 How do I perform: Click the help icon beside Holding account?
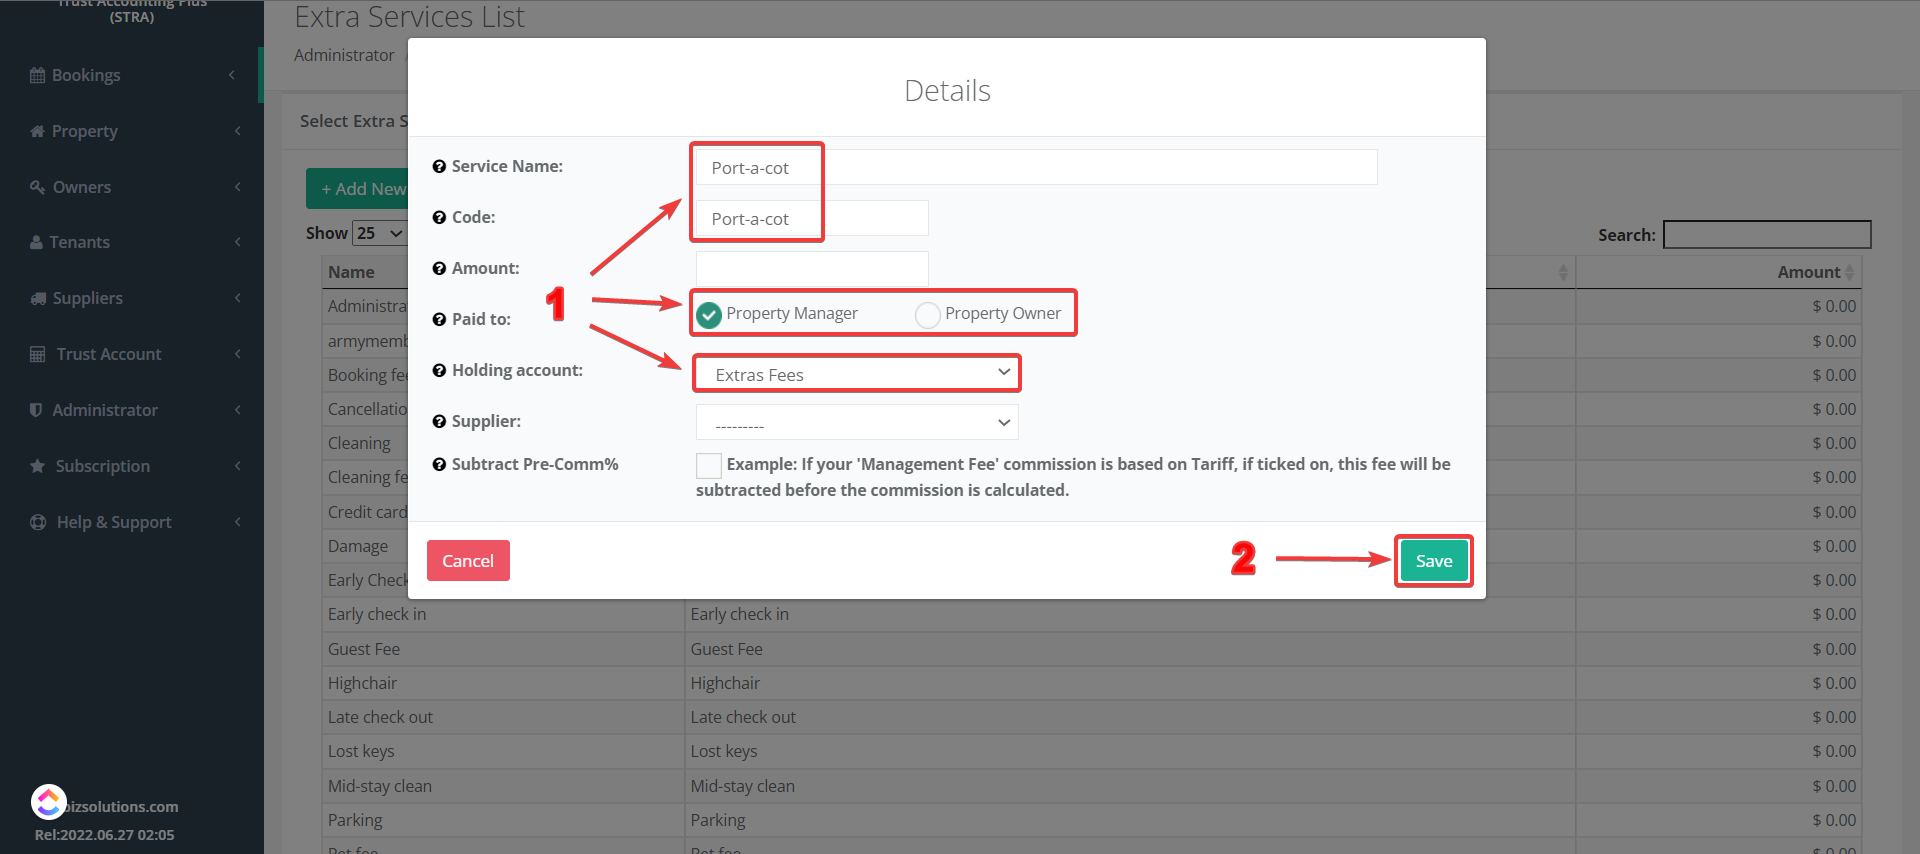click(x=439, y=371)
